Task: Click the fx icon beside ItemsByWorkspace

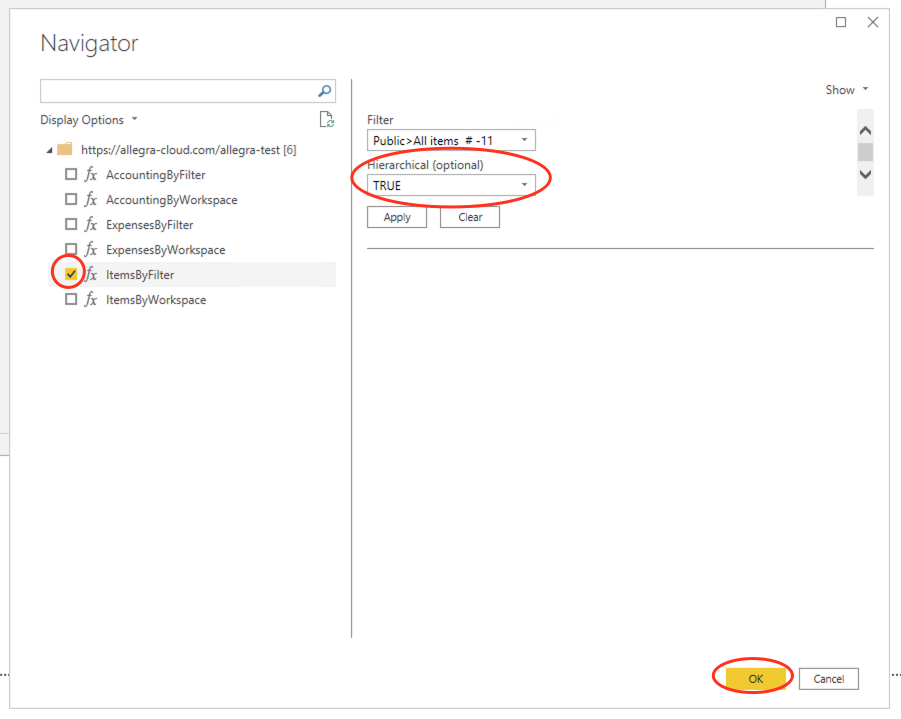Action: (91, 299)
